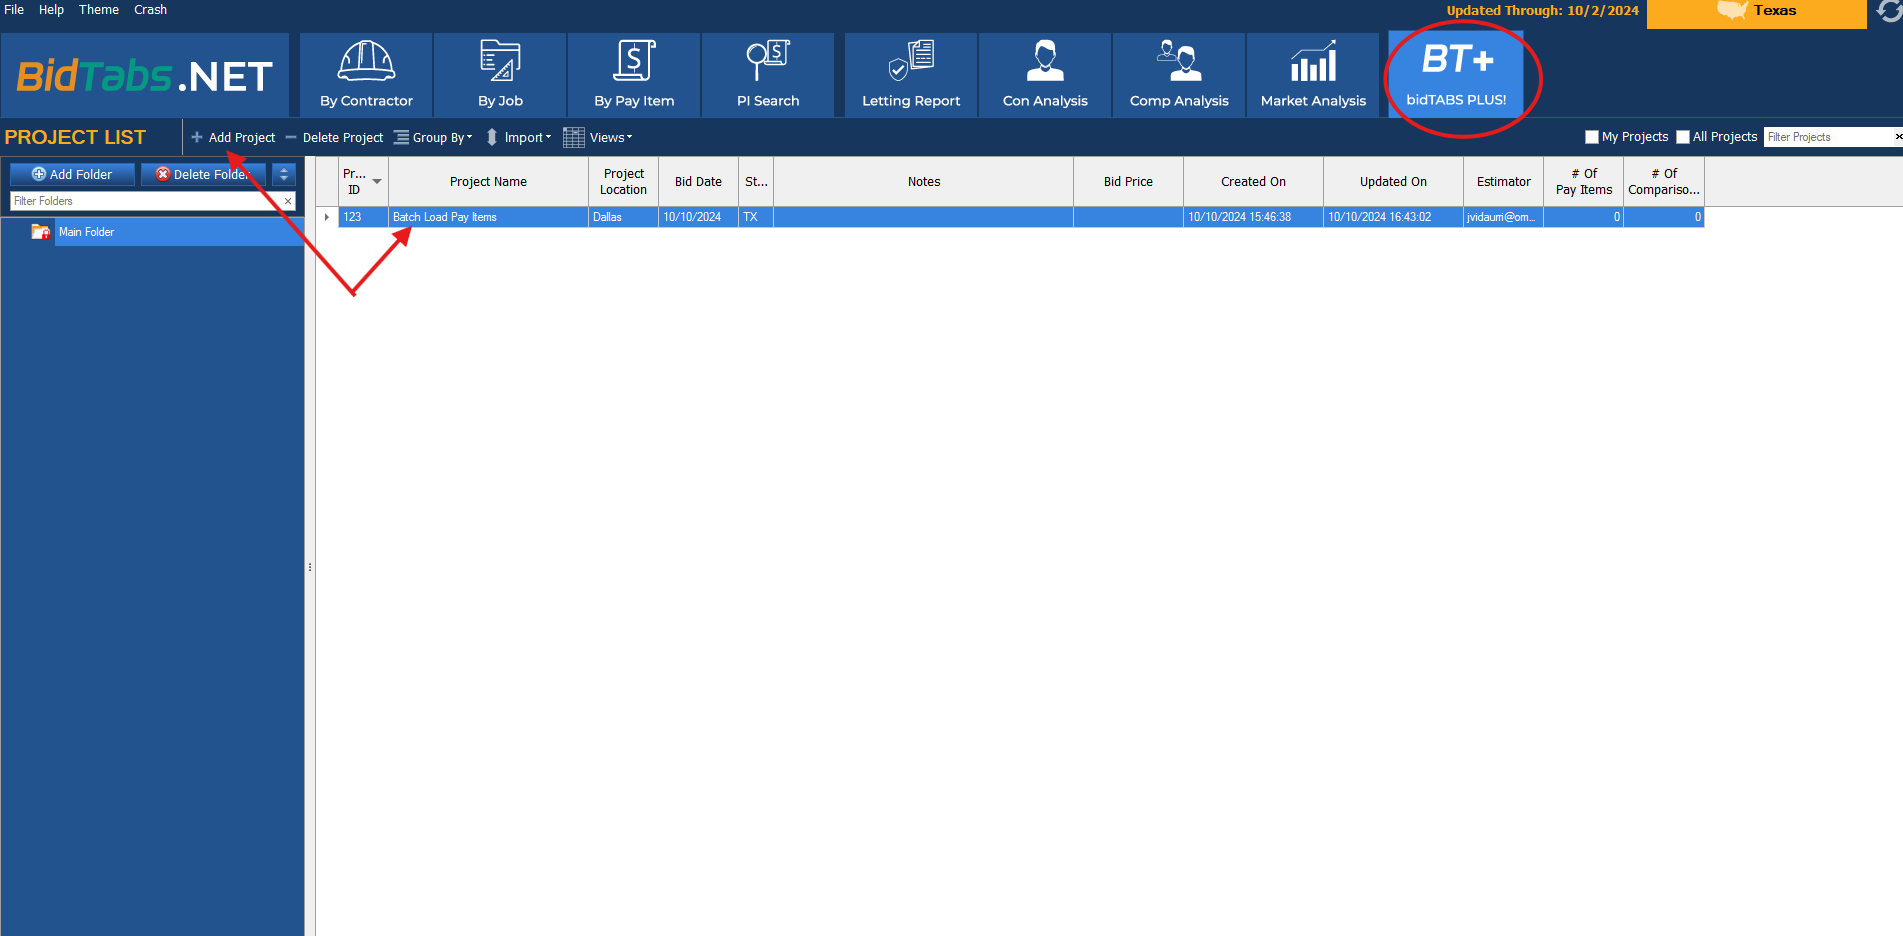This screenshot has width=1903, height=936.
Task: Open the Crash menu
Action: [150, 10]
